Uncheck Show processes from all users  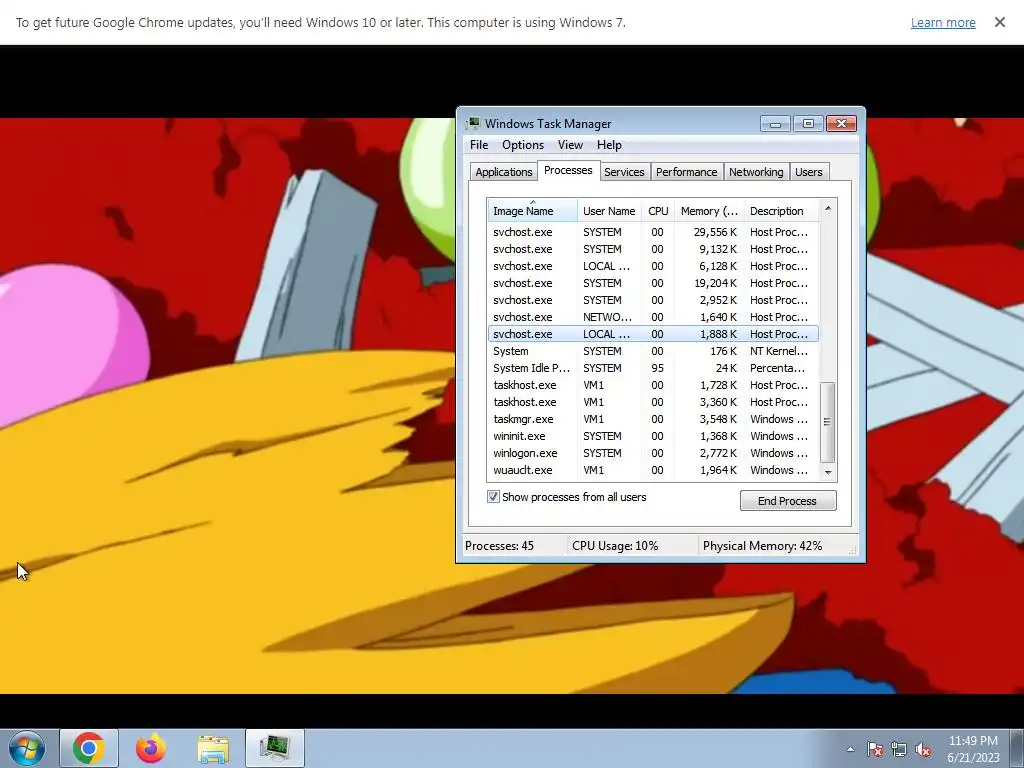493,497
